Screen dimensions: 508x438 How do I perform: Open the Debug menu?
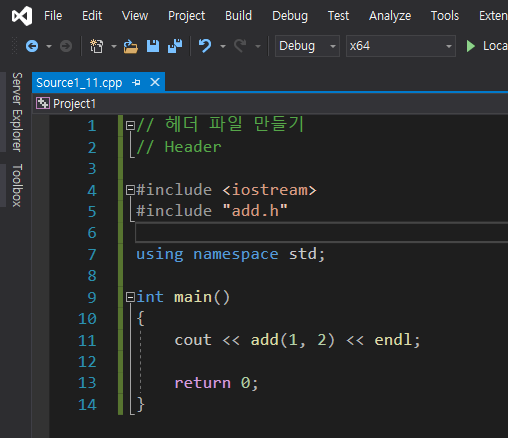click(290, 16)
